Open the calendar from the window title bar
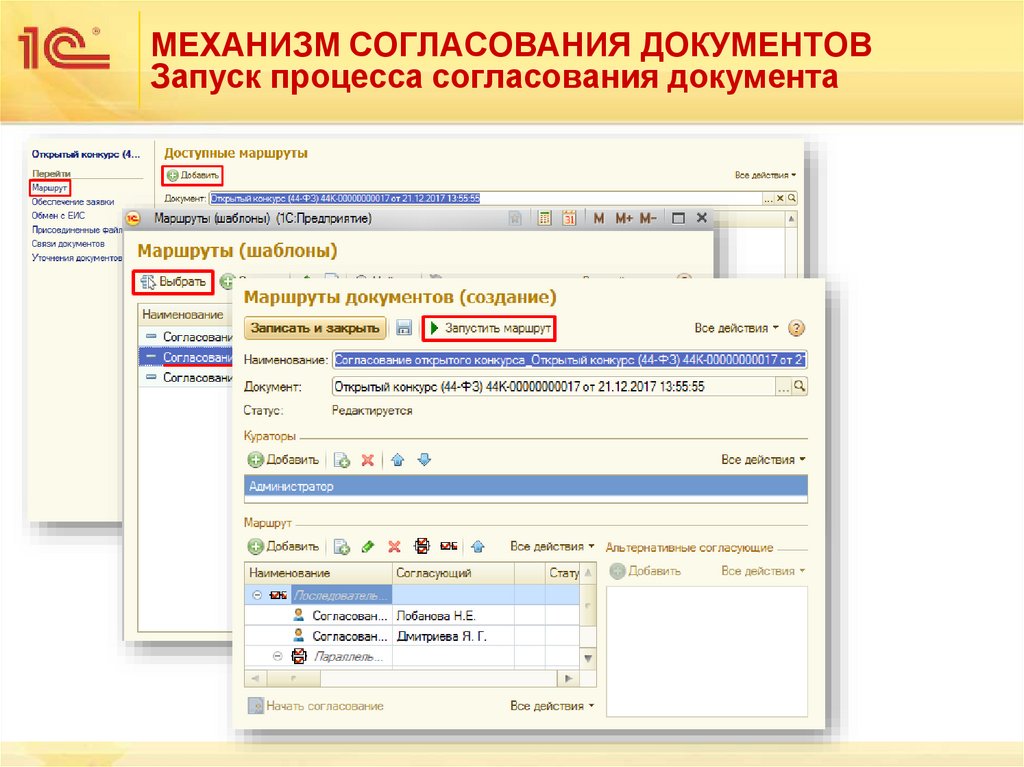Screen dimensions: 1024x767 point(569,218)
